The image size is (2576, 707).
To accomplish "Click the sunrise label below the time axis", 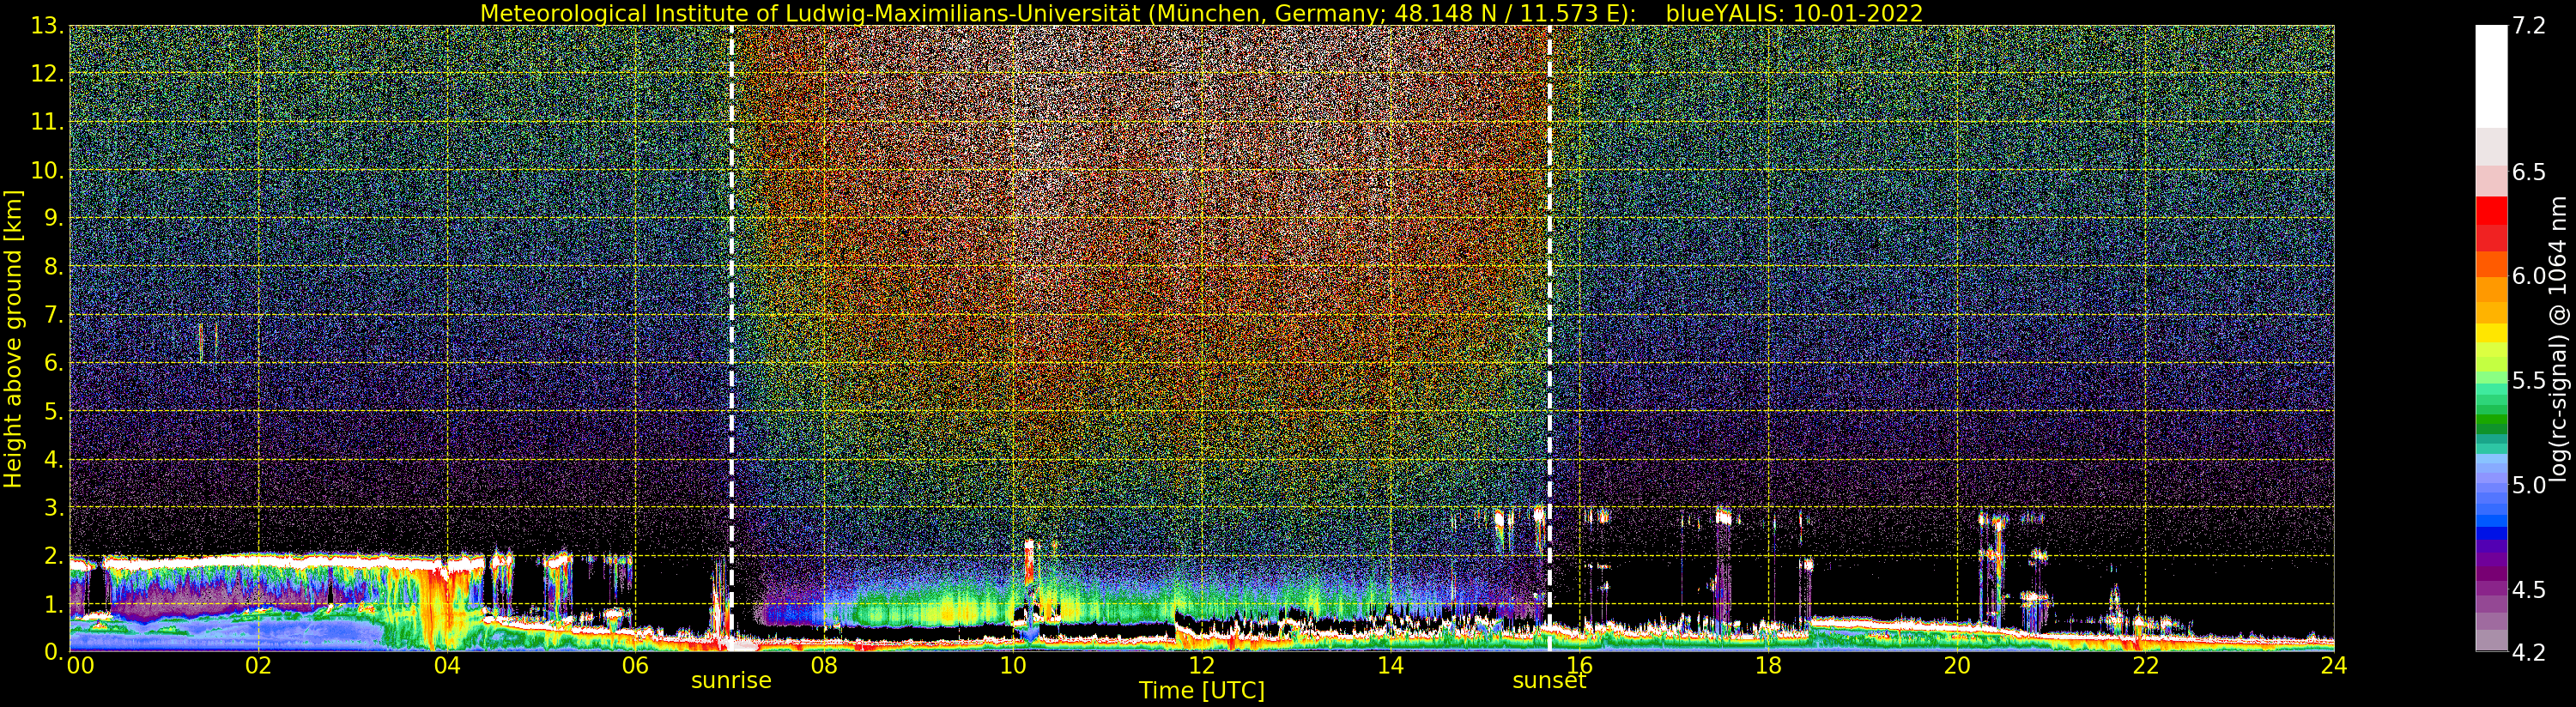I will pos(731,681).
